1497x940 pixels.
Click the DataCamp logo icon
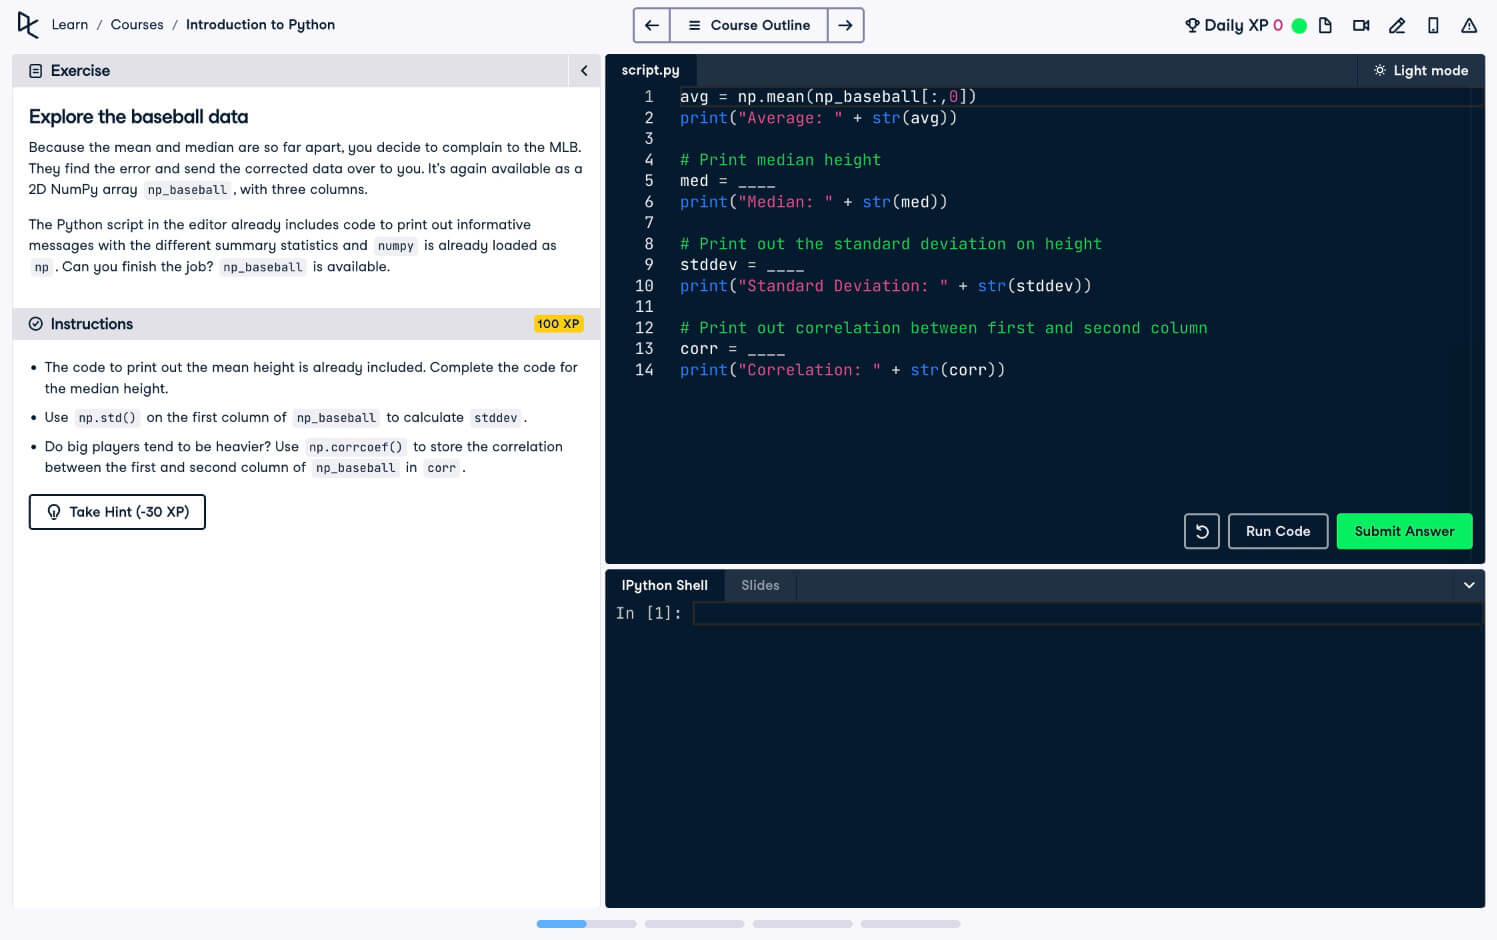(x=28, y=25)
